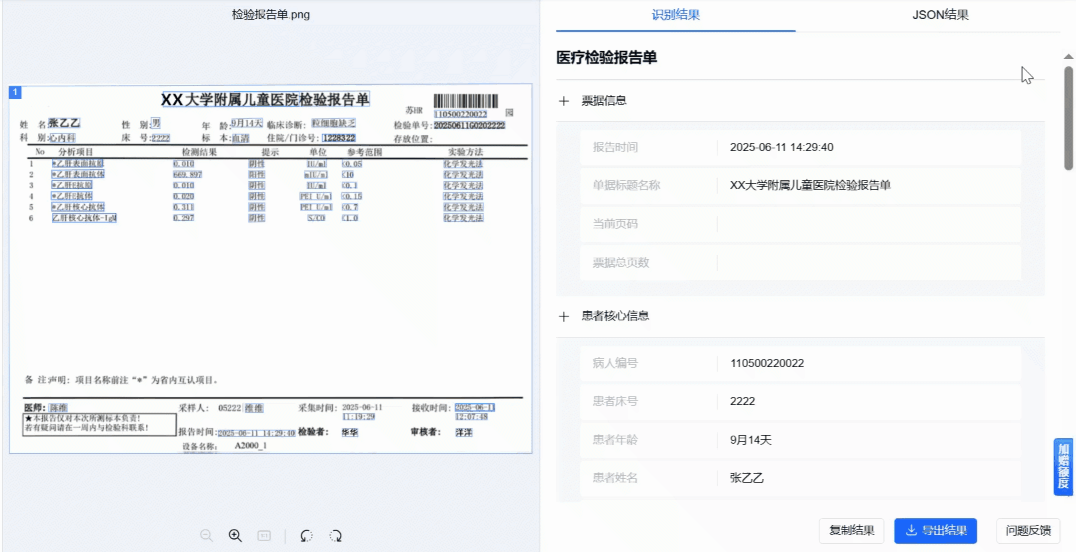
Task: Collapse the 患者核心信息 section with plus icon
Action: pos(564,317)
